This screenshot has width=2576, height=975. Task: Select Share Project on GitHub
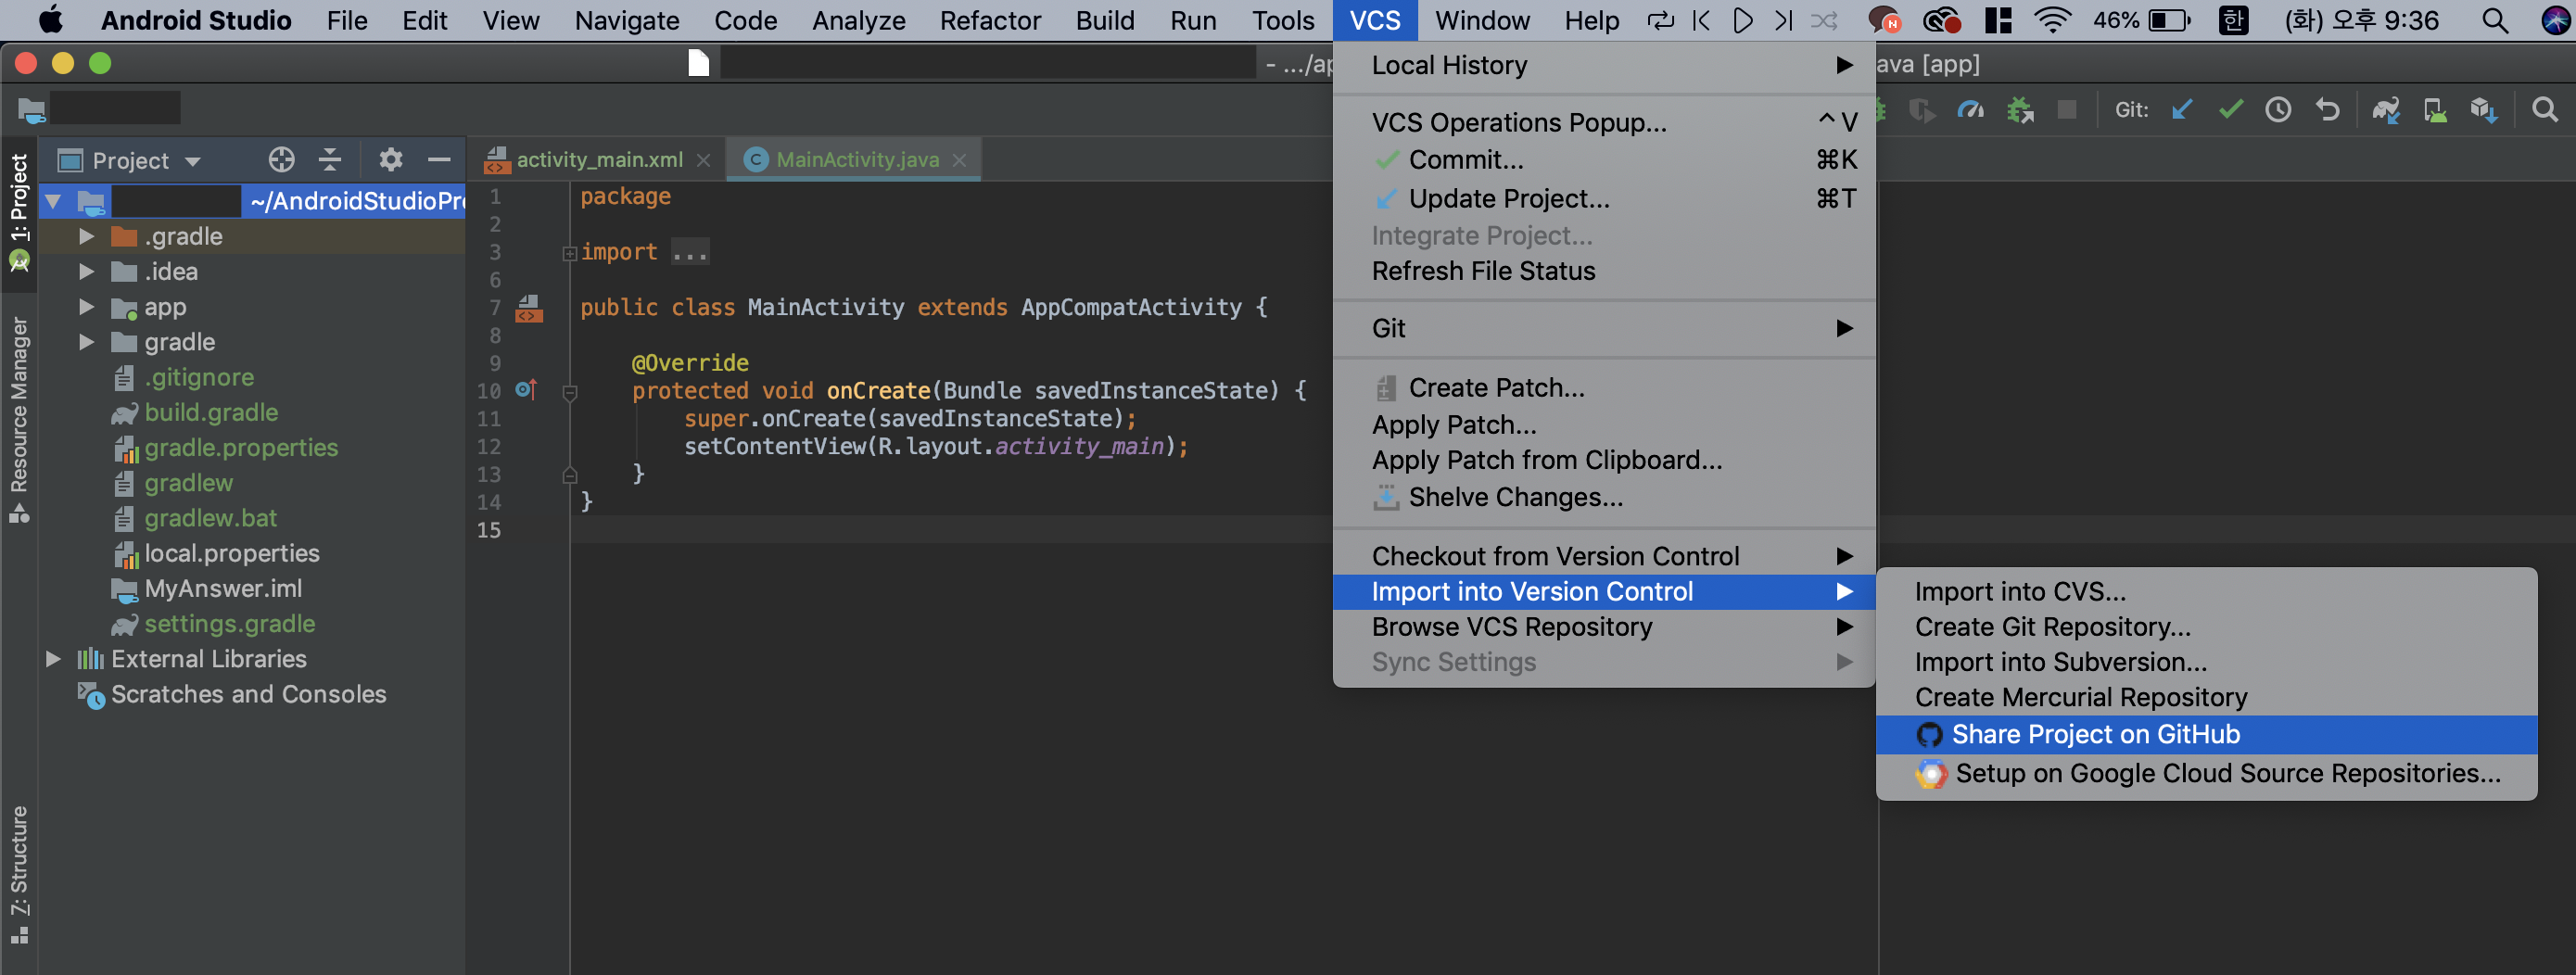(x=2206, y=734)
